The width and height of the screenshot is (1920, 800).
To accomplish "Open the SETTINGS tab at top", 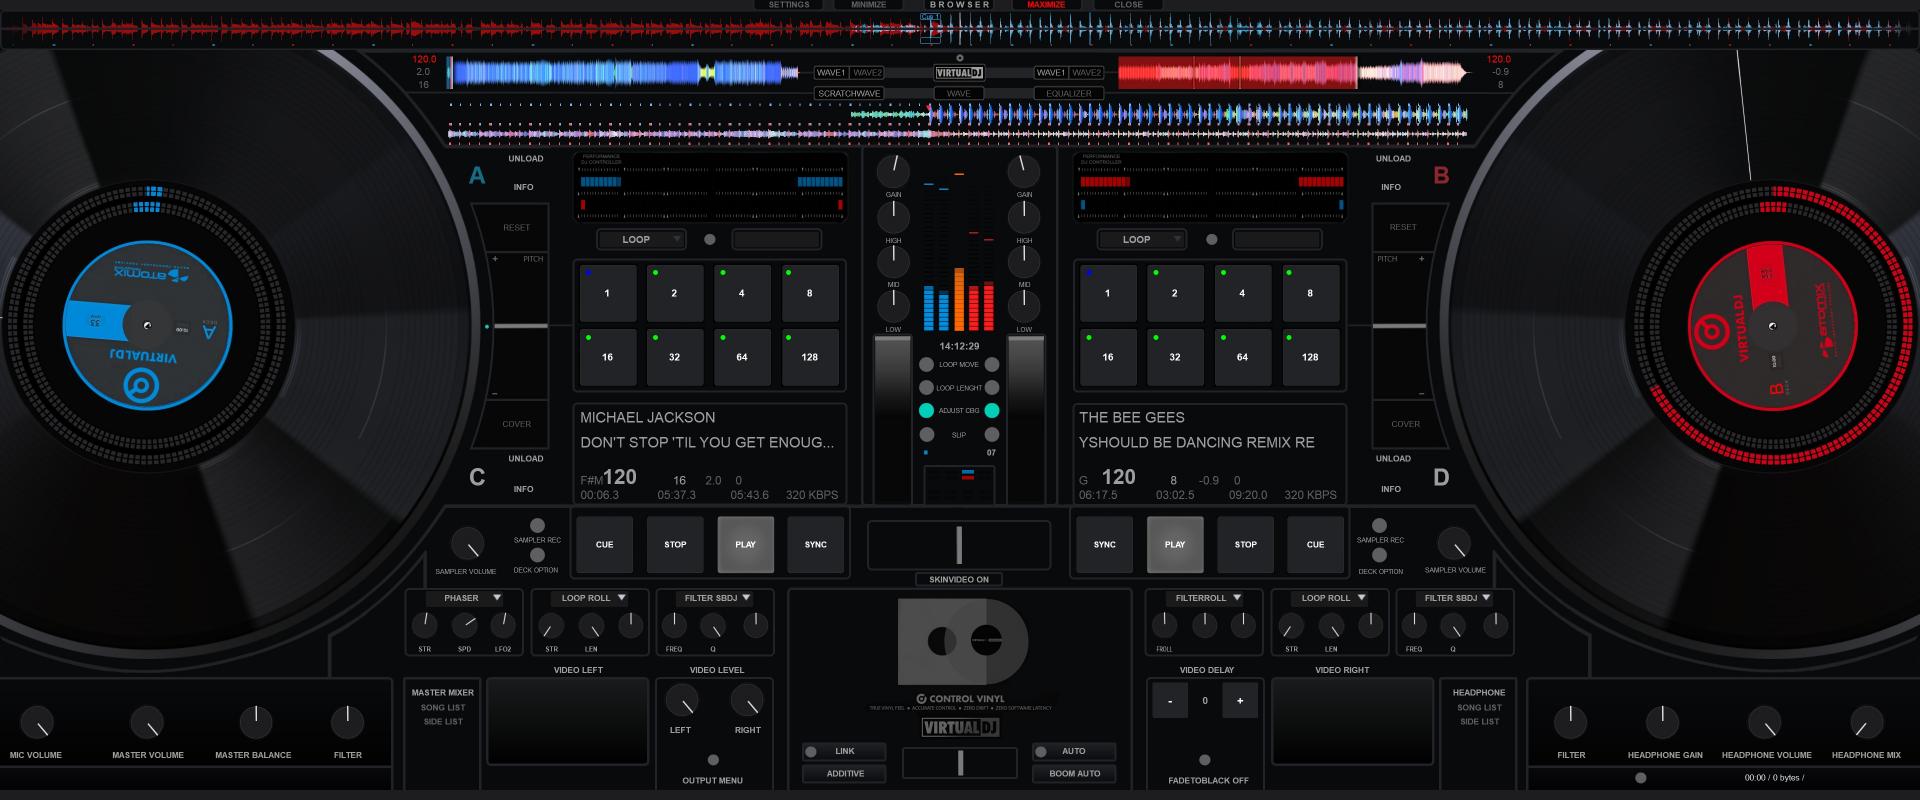I will pyautogui.click(x=789, y=5).
